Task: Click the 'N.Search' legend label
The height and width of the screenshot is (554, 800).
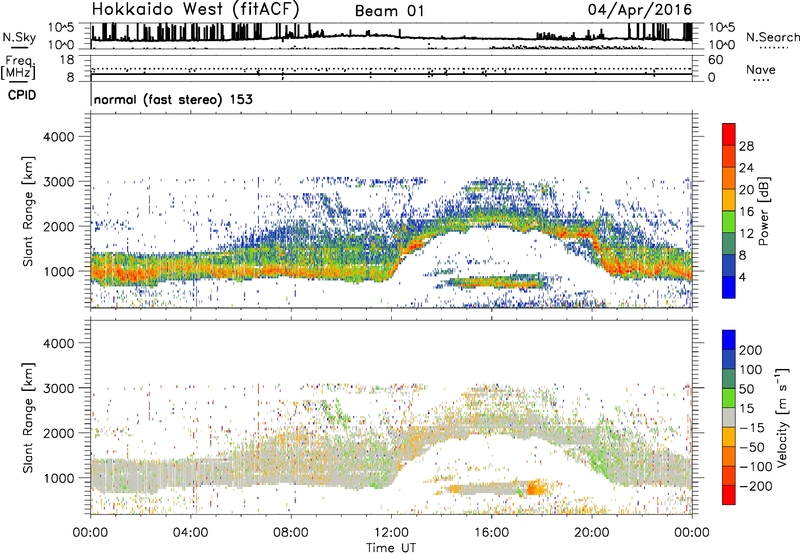Action: [x=772, y=37]
